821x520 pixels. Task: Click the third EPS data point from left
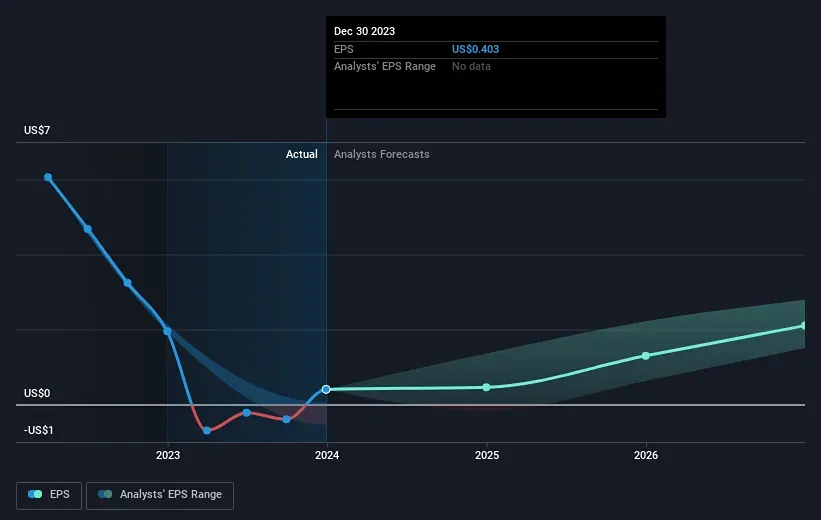(127, 282)
